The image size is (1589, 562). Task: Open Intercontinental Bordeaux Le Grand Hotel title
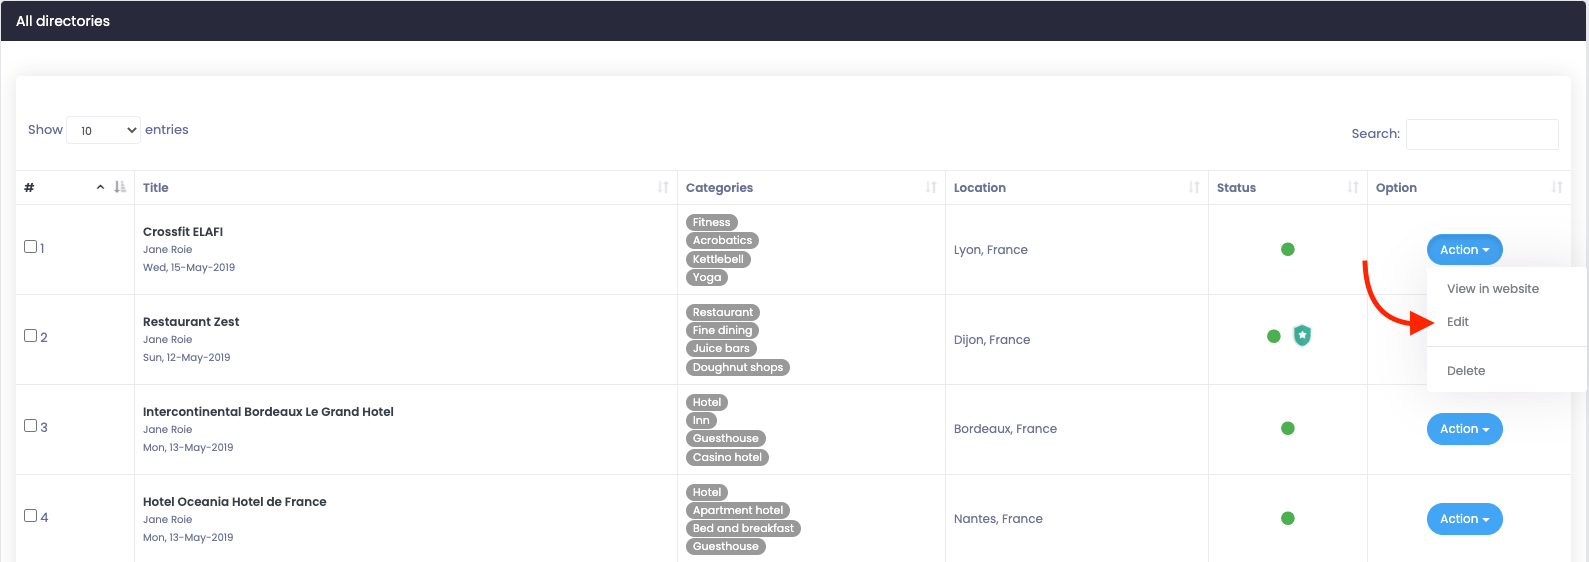click(x=268, y=412)
